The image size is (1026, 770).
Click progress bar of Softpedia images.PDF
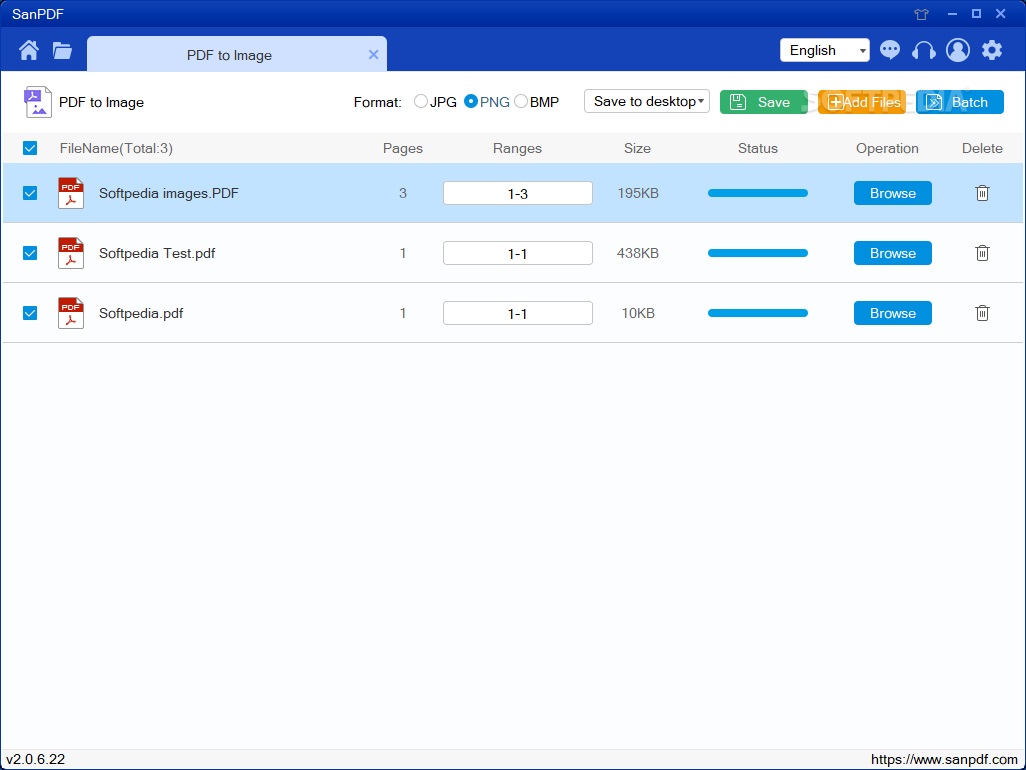tap(758, 193)
